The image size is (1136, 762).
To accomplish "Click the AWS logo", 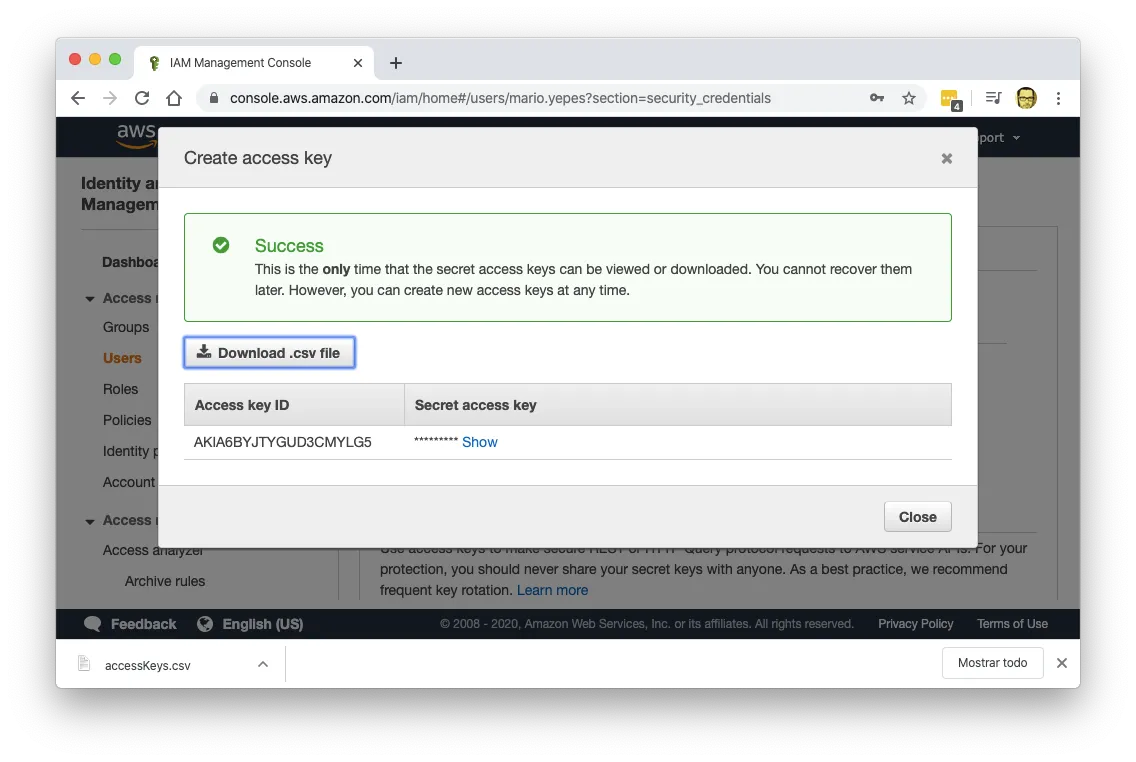I will coord(136,135).
